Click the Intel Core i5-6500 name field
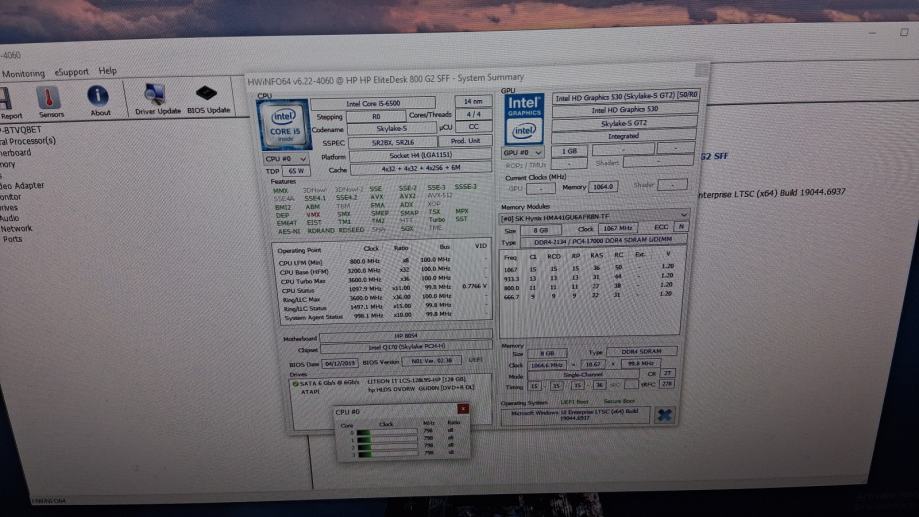Screen dimensions: 919x517 coord(373,103)
